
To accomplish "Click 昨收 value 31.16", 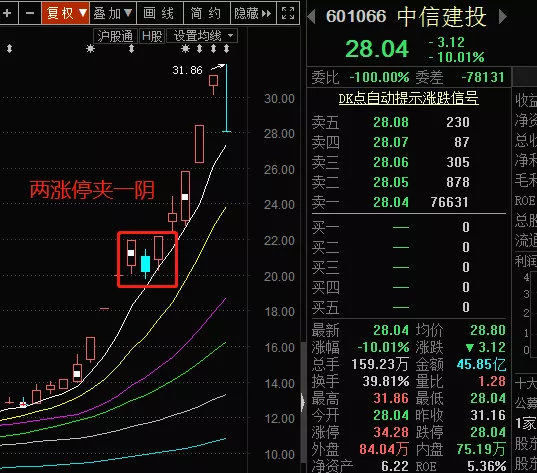I will coord(488,415).
